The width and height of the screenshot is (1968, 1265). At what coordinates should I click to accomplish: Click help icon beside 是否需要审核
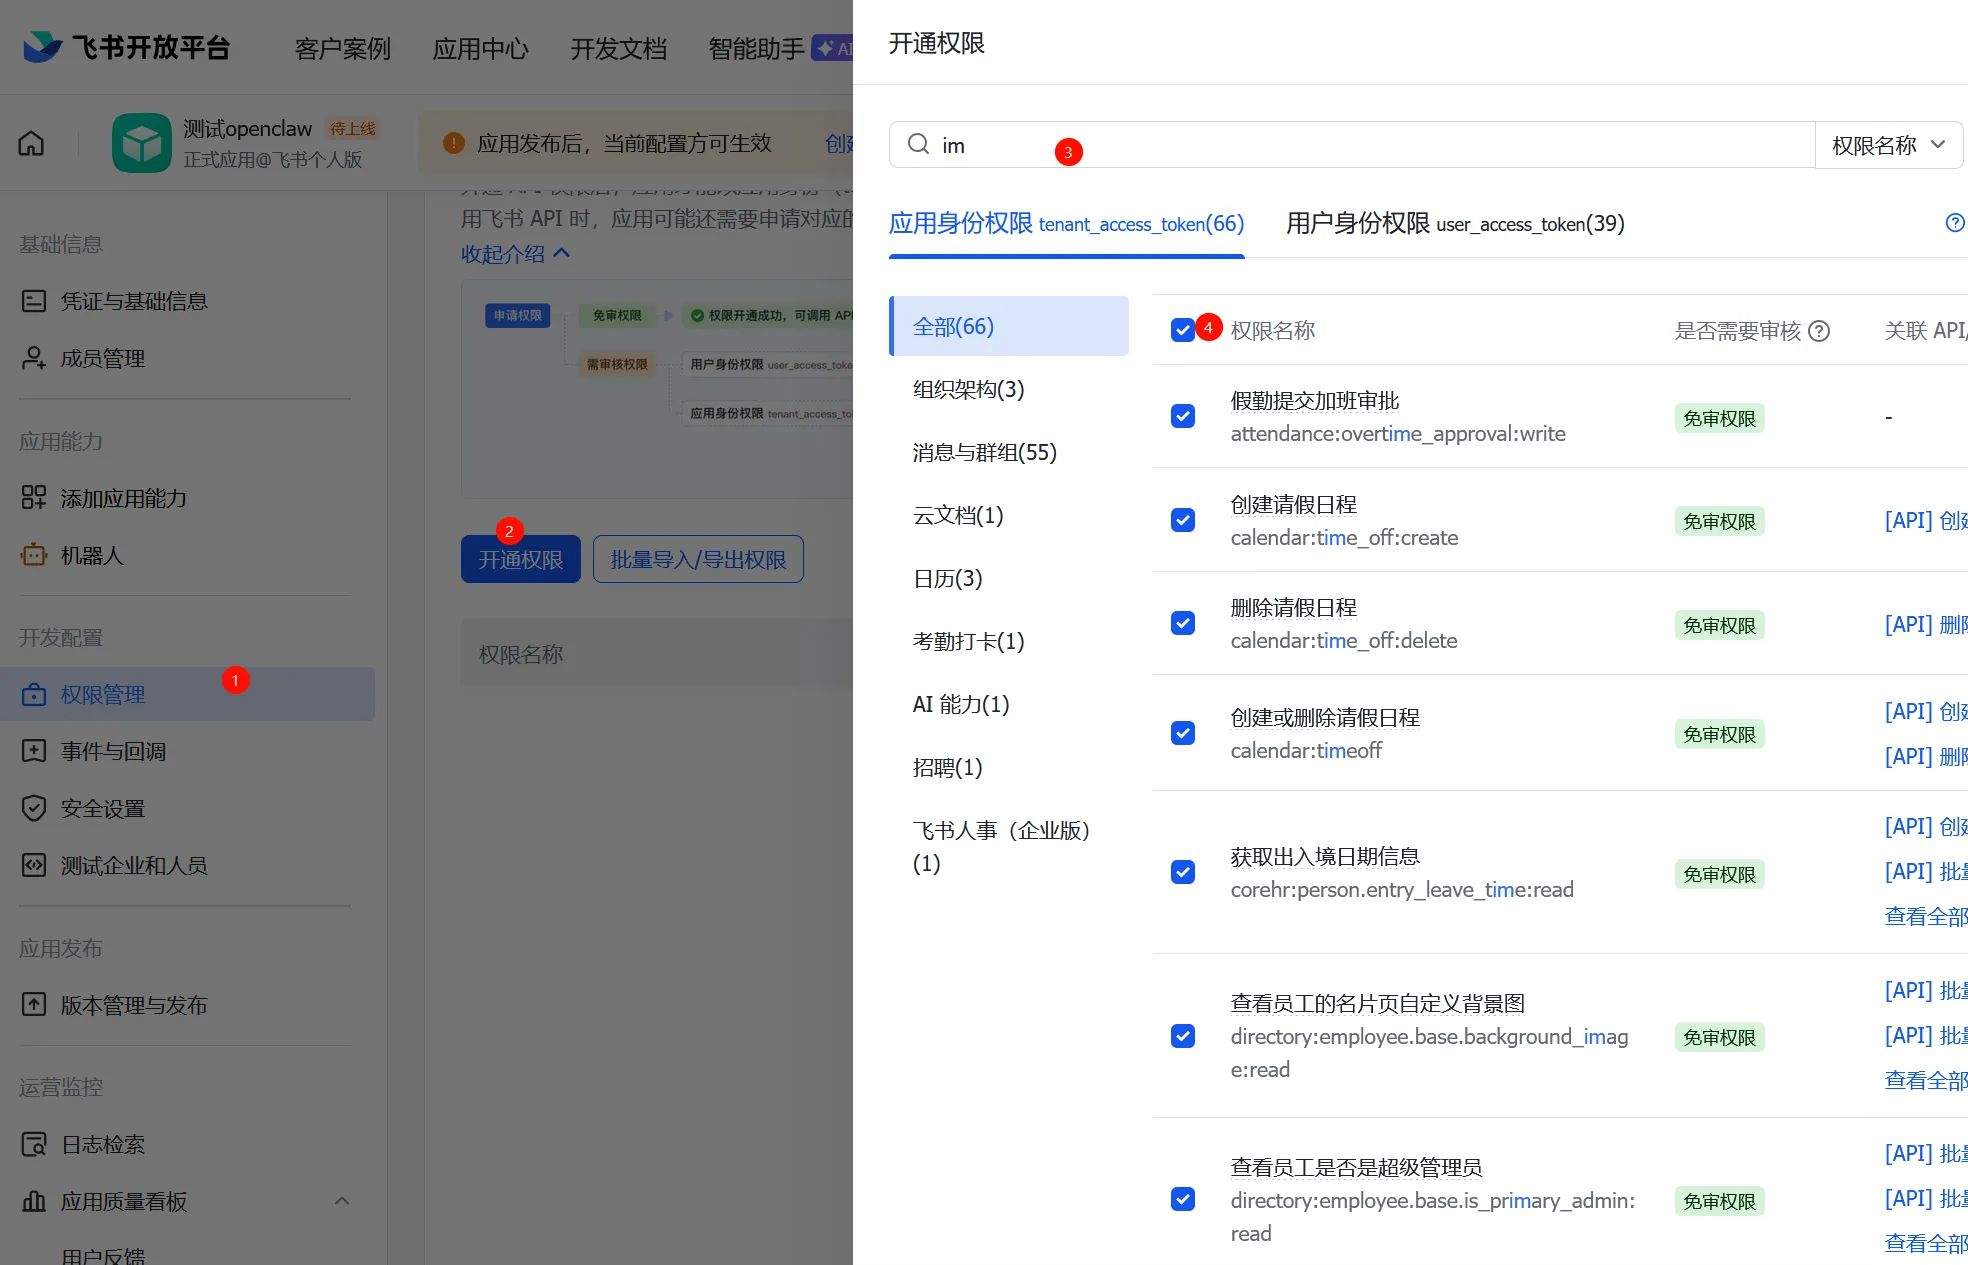point(1820,331)
